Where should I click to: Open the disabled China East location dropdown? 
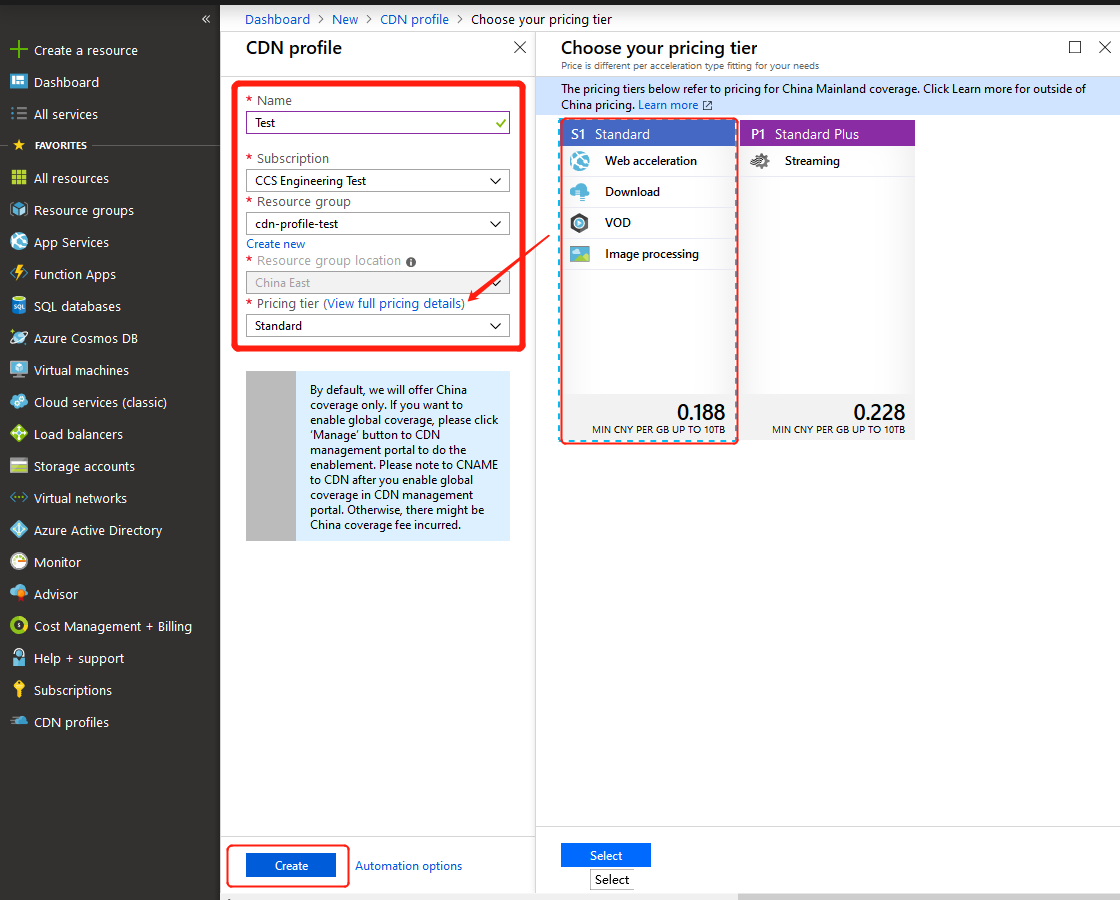pyautogui.click(x=377, y=283)
